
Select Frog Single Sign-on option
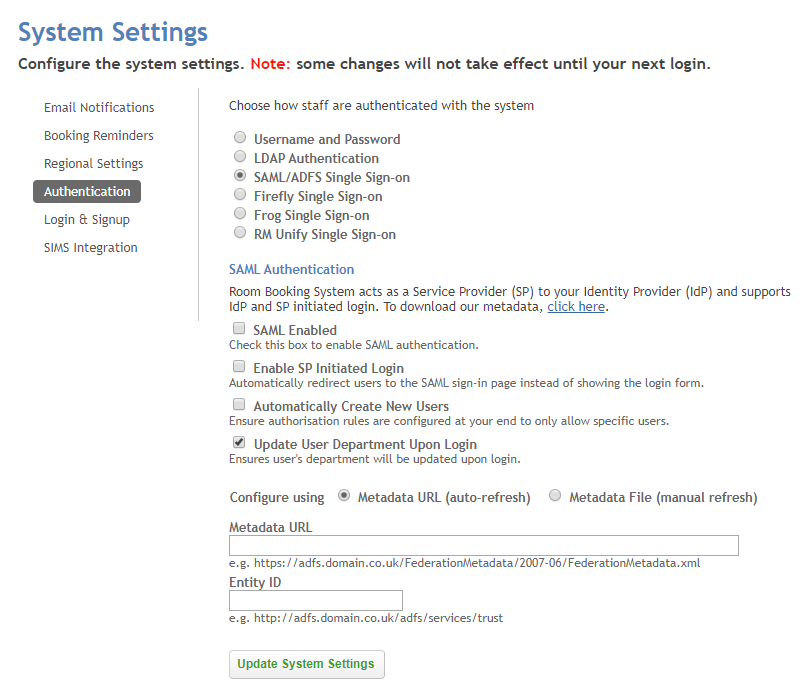click(x=240, y=215)
